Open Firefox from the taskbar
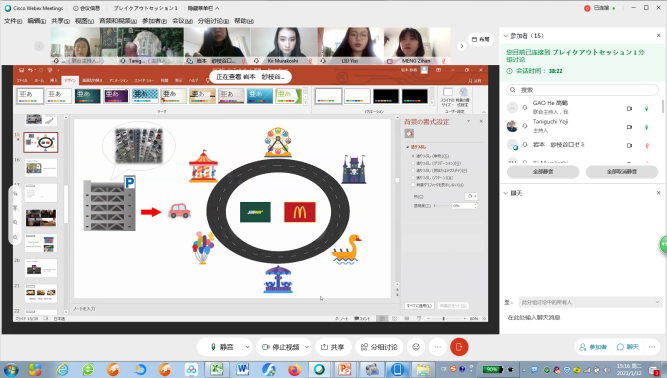Viewport: 667px width, 378px height. click(x=294, y=369)
